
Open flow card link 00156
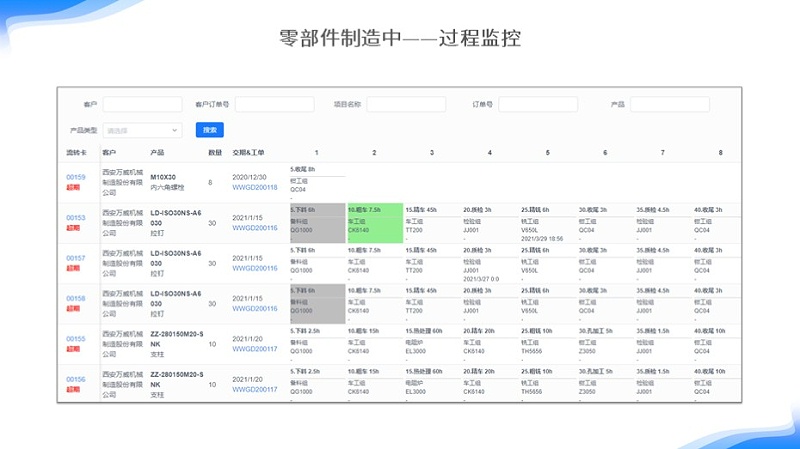coord(76,379)
